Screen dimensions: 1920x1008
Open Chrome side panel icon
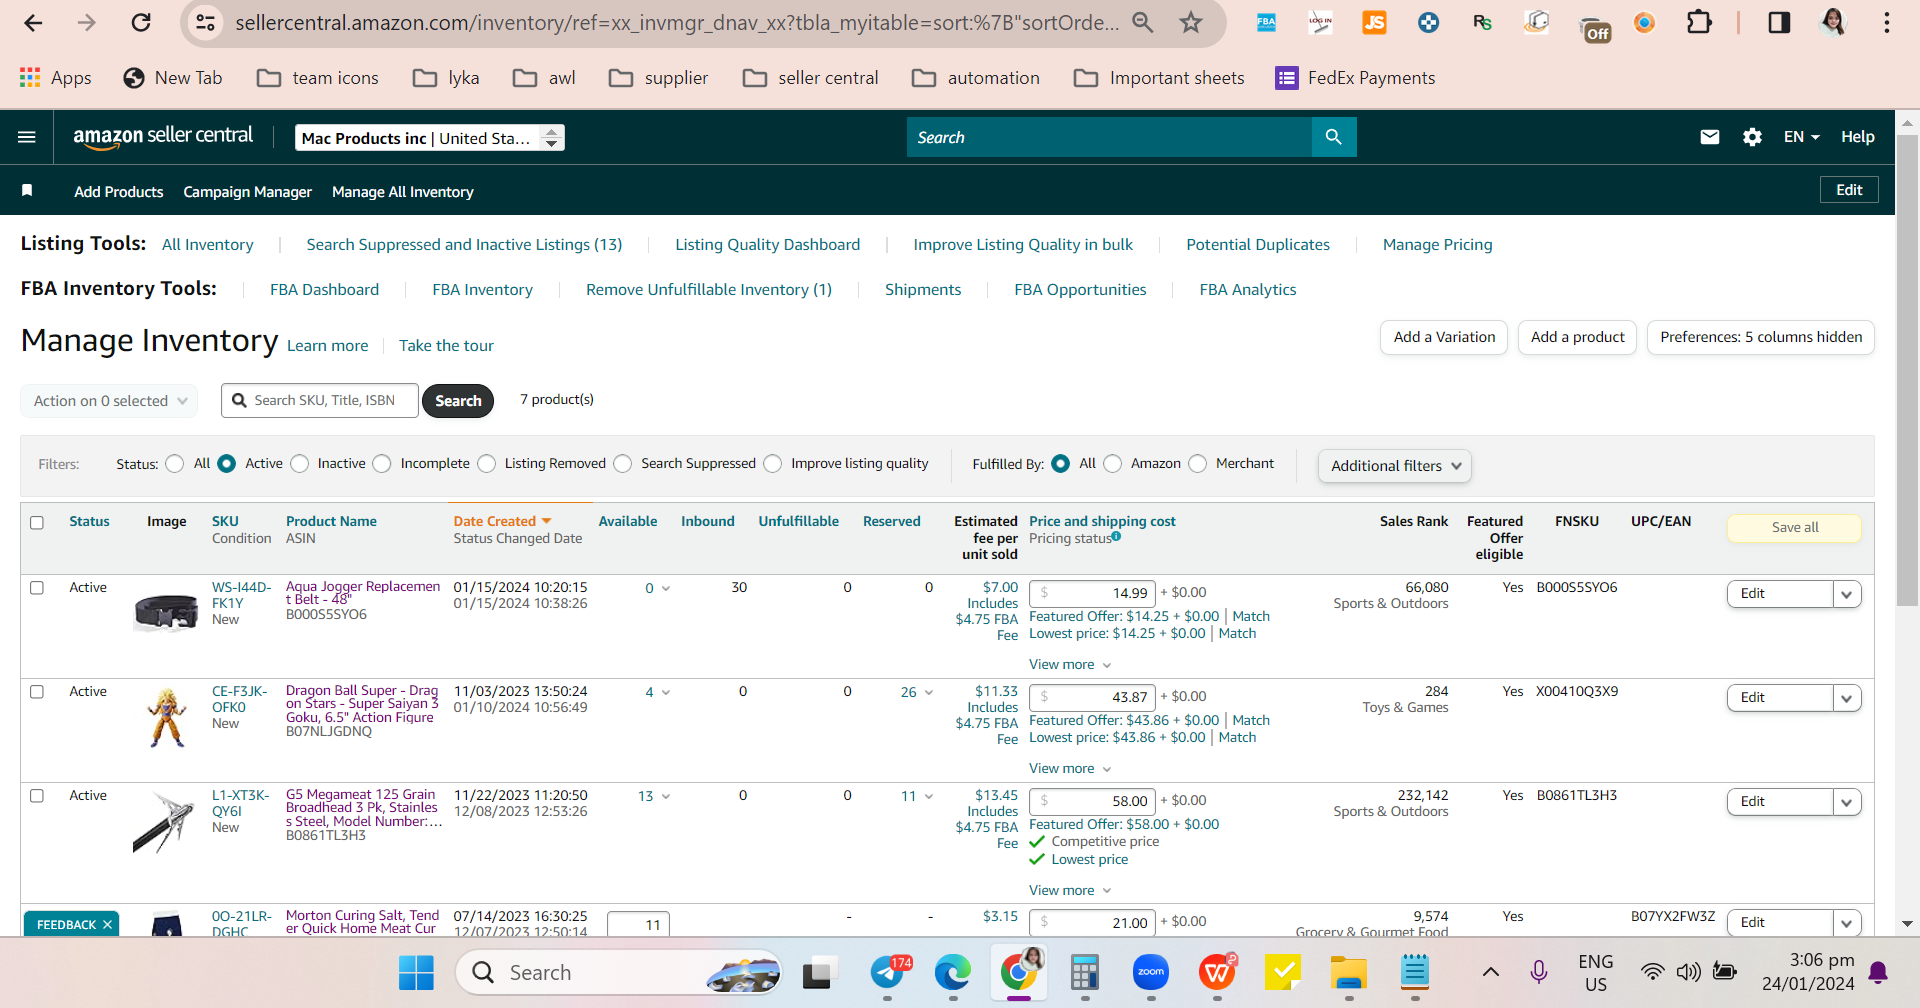point(1779,22)
